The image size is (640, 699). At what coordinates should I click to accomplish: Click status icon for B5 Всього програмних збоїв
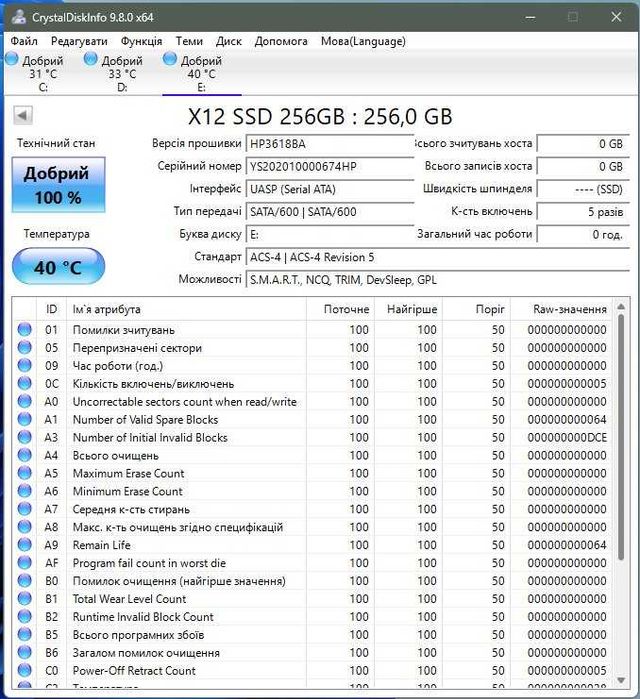(25, 634)
